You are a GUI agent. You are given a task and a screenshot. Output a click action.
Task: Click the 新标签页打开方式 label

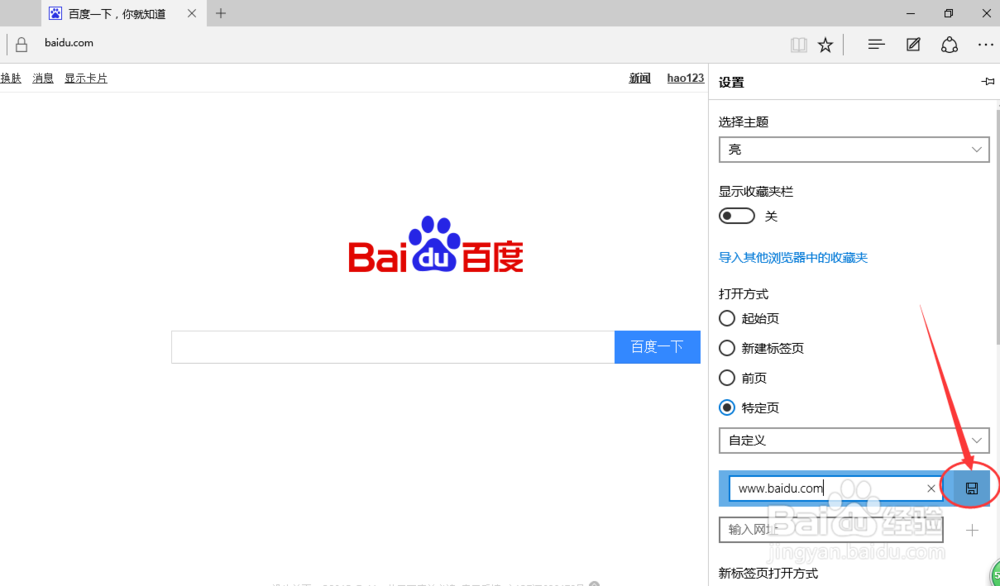click(768, 573)
